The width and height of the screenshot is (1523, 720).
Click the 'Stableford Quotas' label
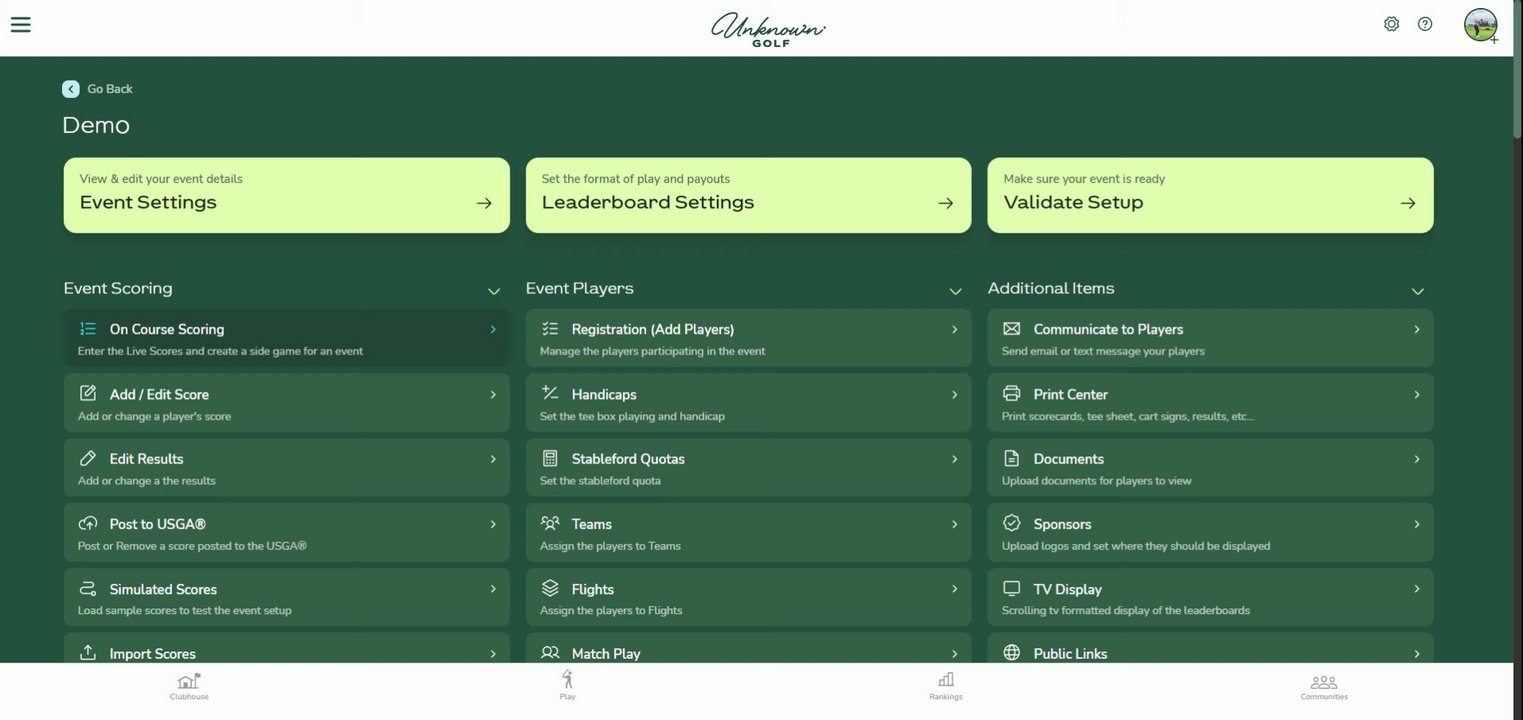[x=628, y=459]
